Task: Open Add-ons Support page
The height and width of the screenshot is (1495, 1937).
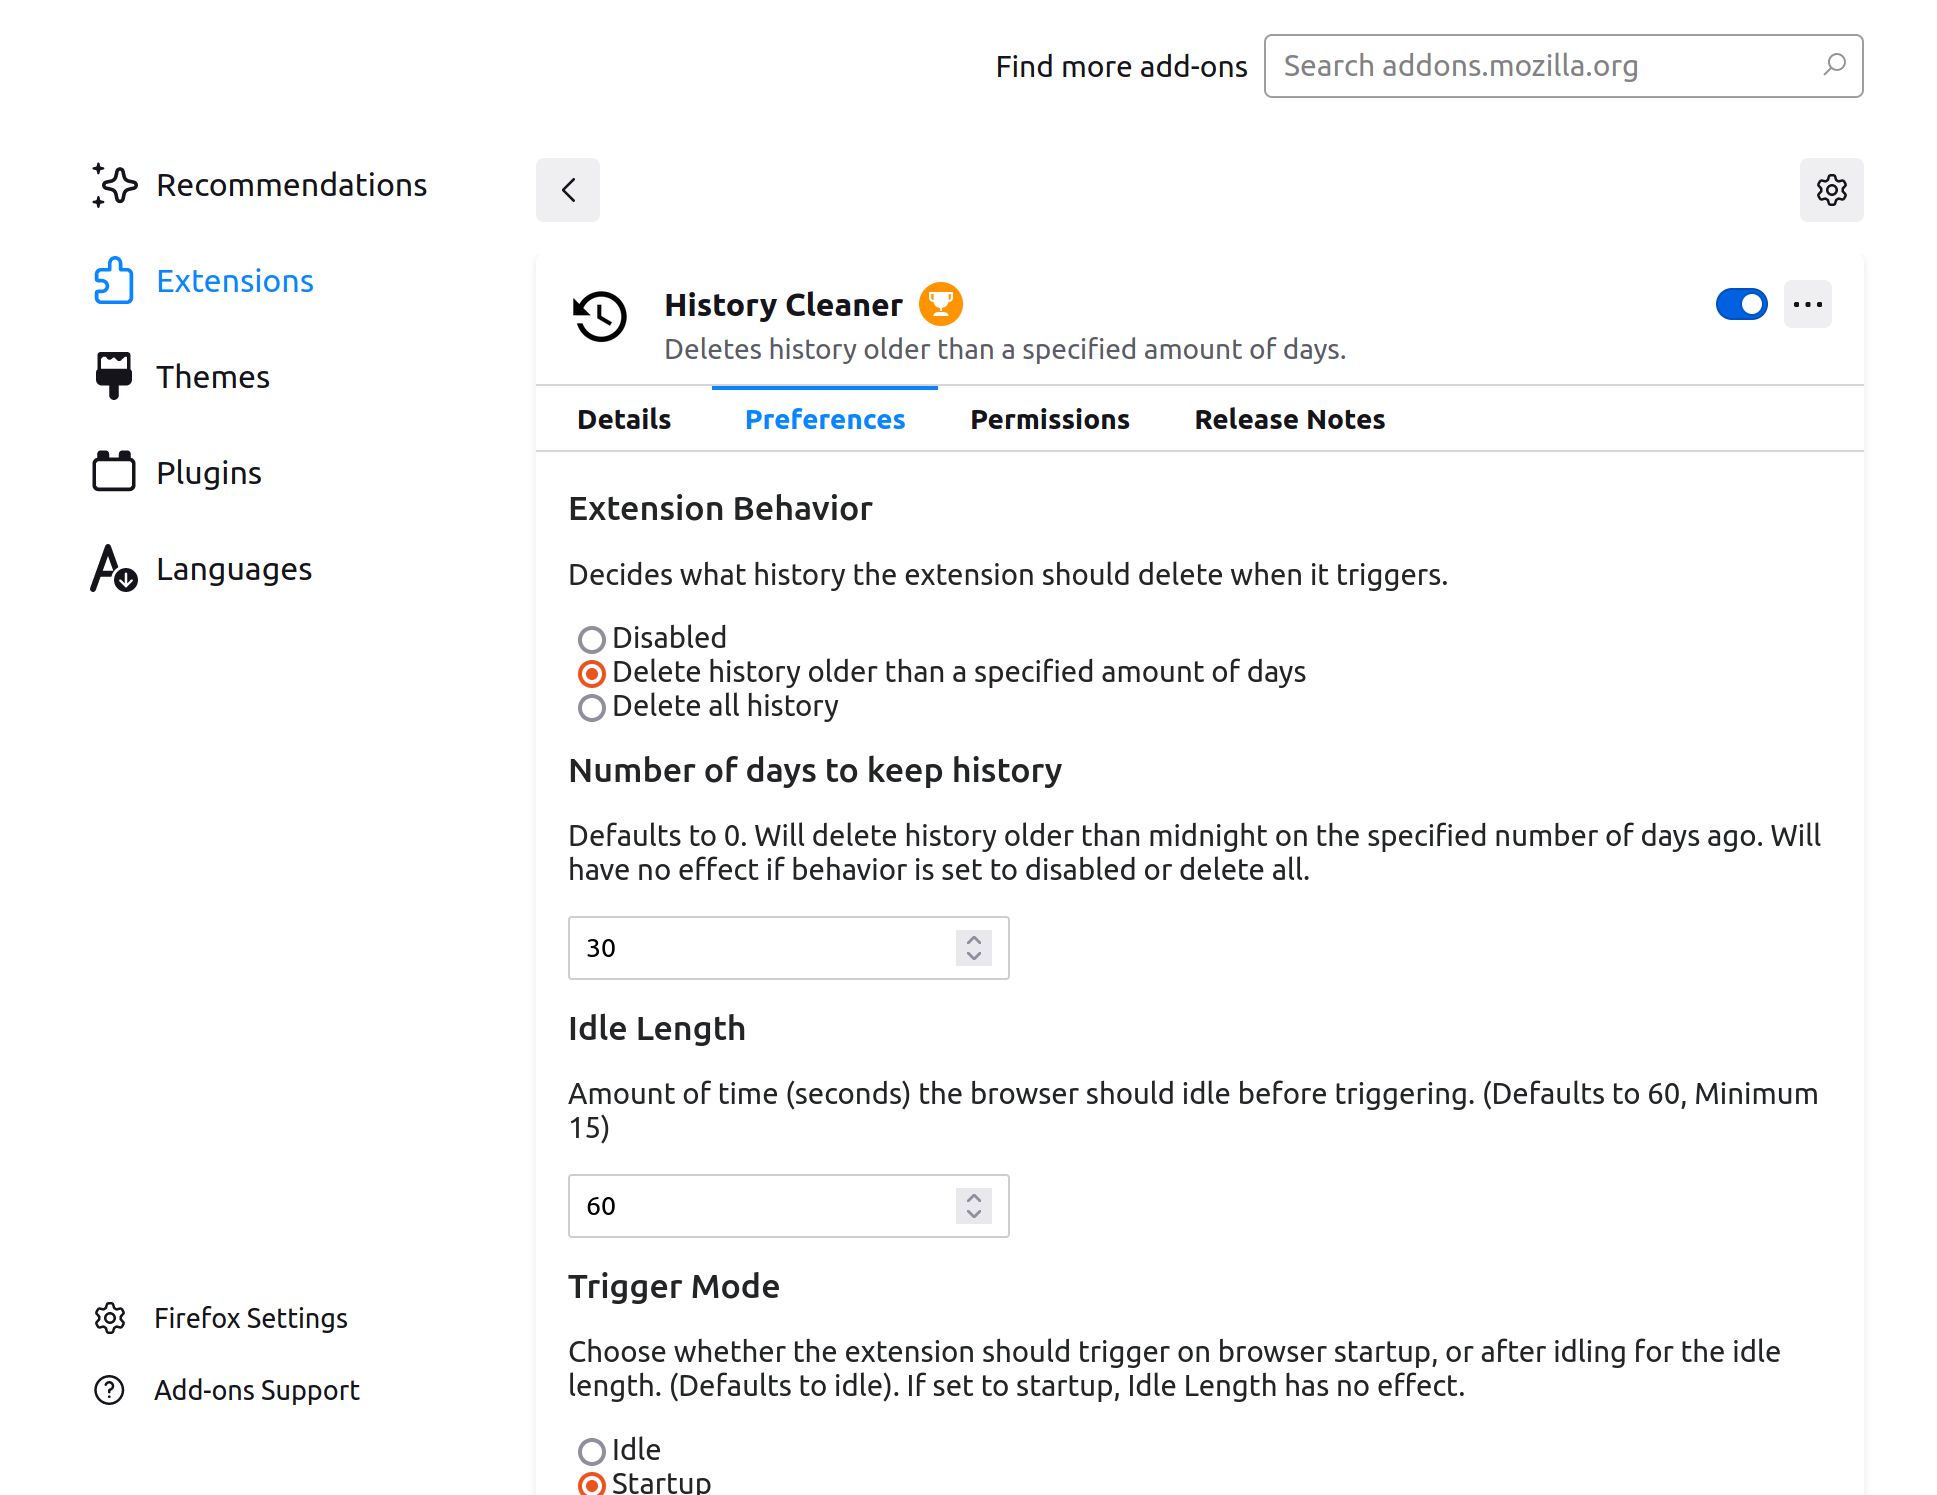Action: (256, 1389)
